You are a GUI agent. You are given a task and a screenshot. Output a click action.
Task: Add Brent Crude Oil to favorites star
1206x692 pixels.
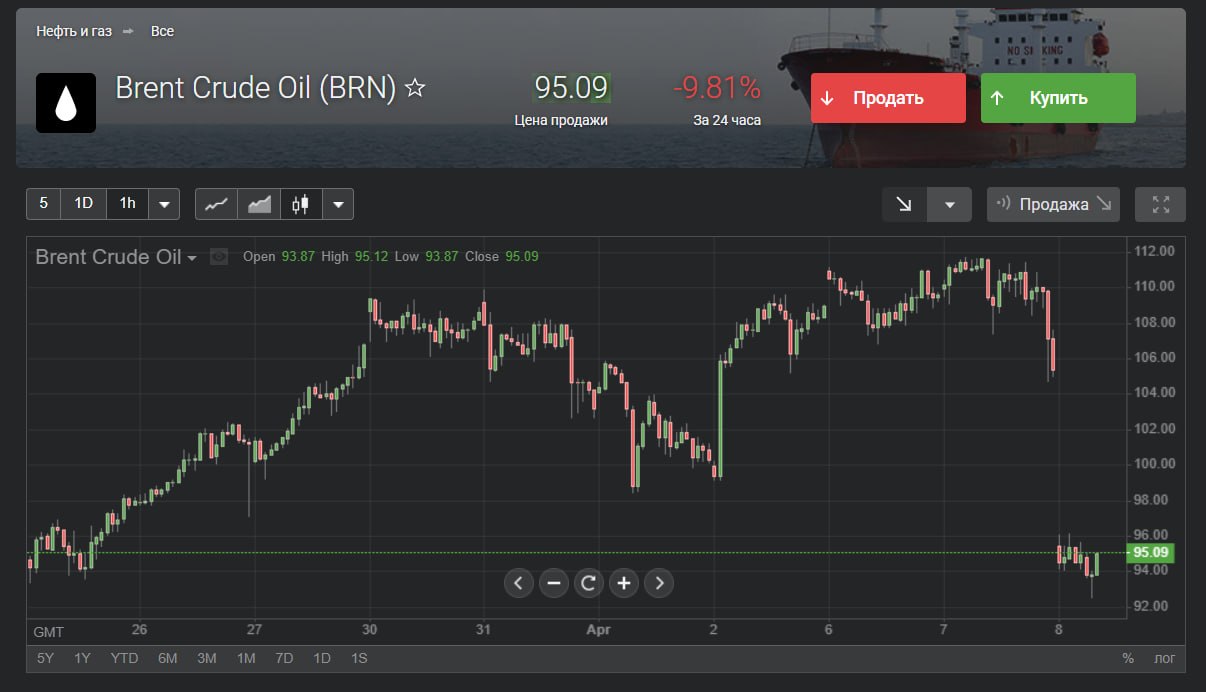[x=415, y=89]
